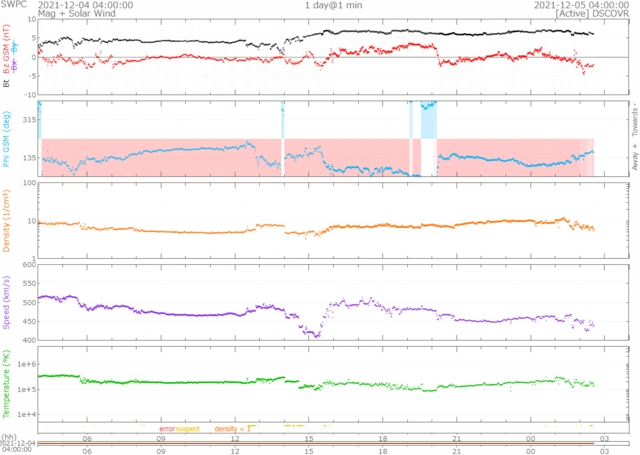Click the red 'error' legend entry
The width and height of the screenshot is (640, 455).
[x=166, y=428]
